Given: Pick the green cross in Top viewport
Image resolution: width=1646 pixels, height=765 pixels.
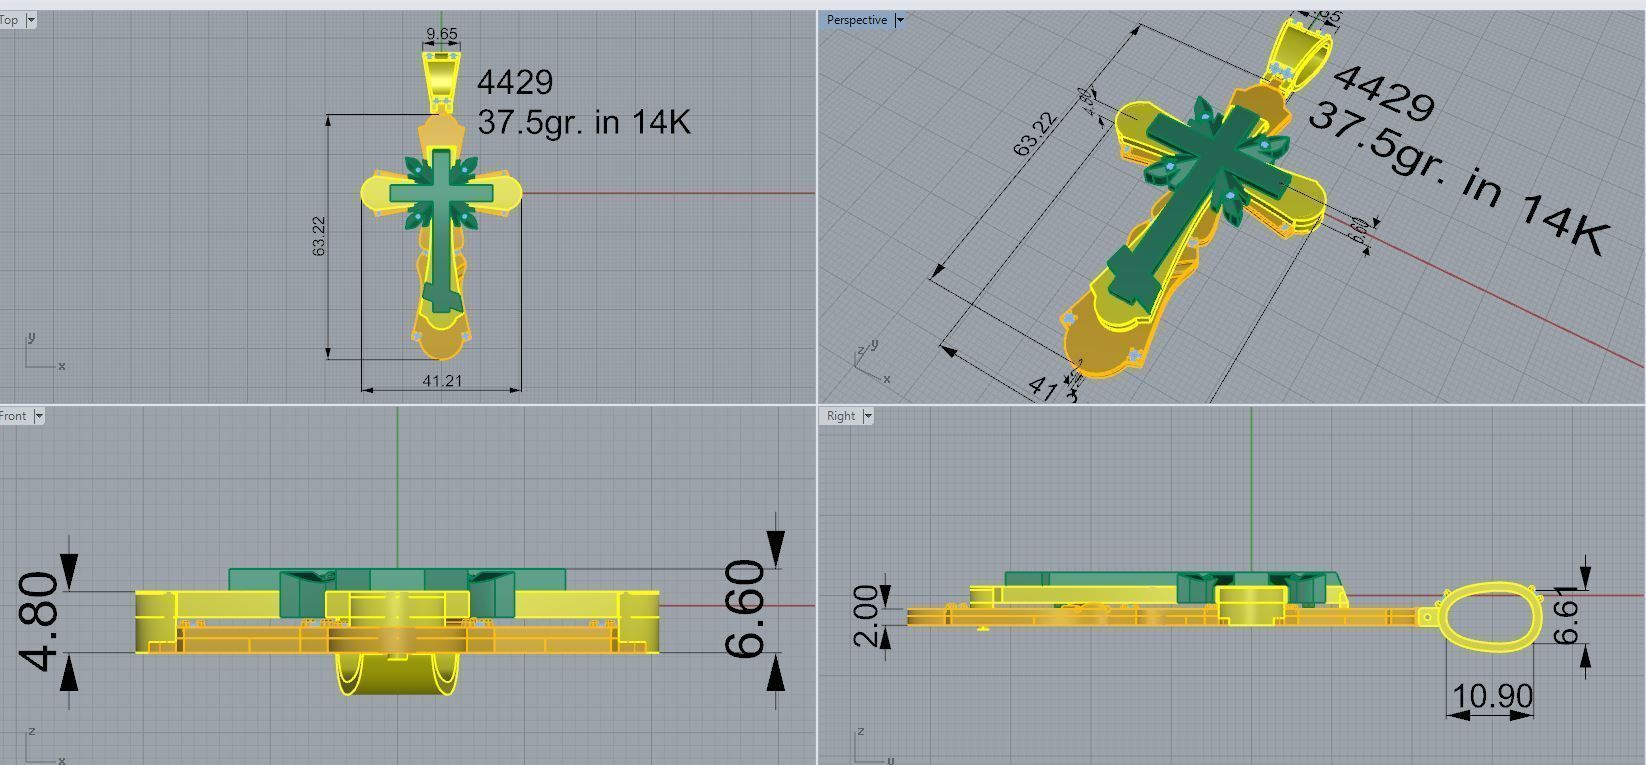Looking at the screenshot, I should (442, 230).
